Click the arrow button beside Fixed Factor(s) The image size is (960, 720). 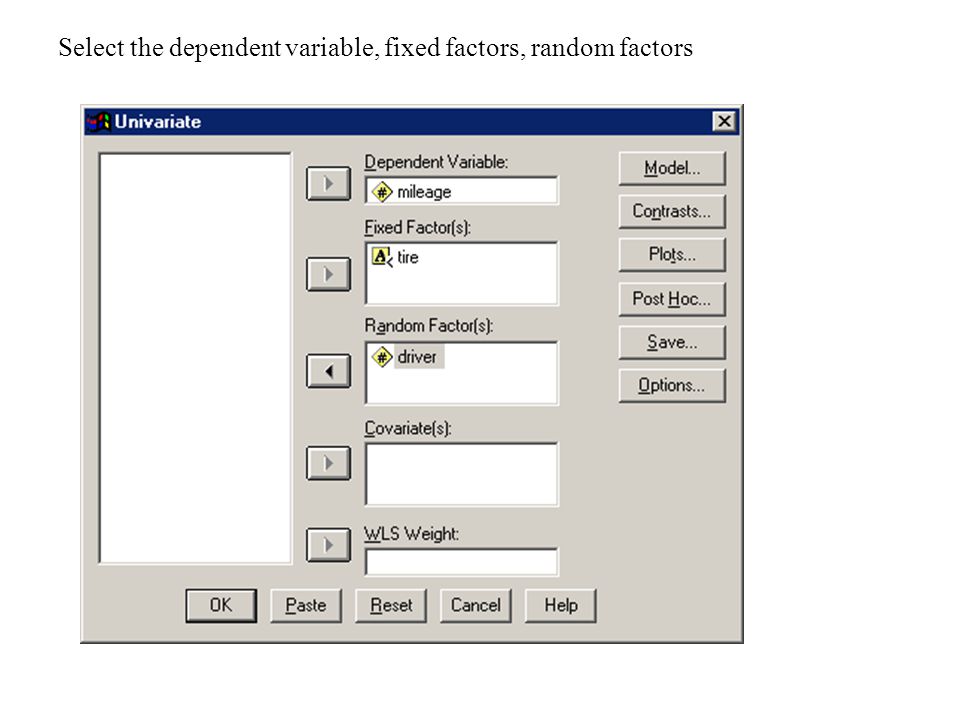[x=329, y=274]
